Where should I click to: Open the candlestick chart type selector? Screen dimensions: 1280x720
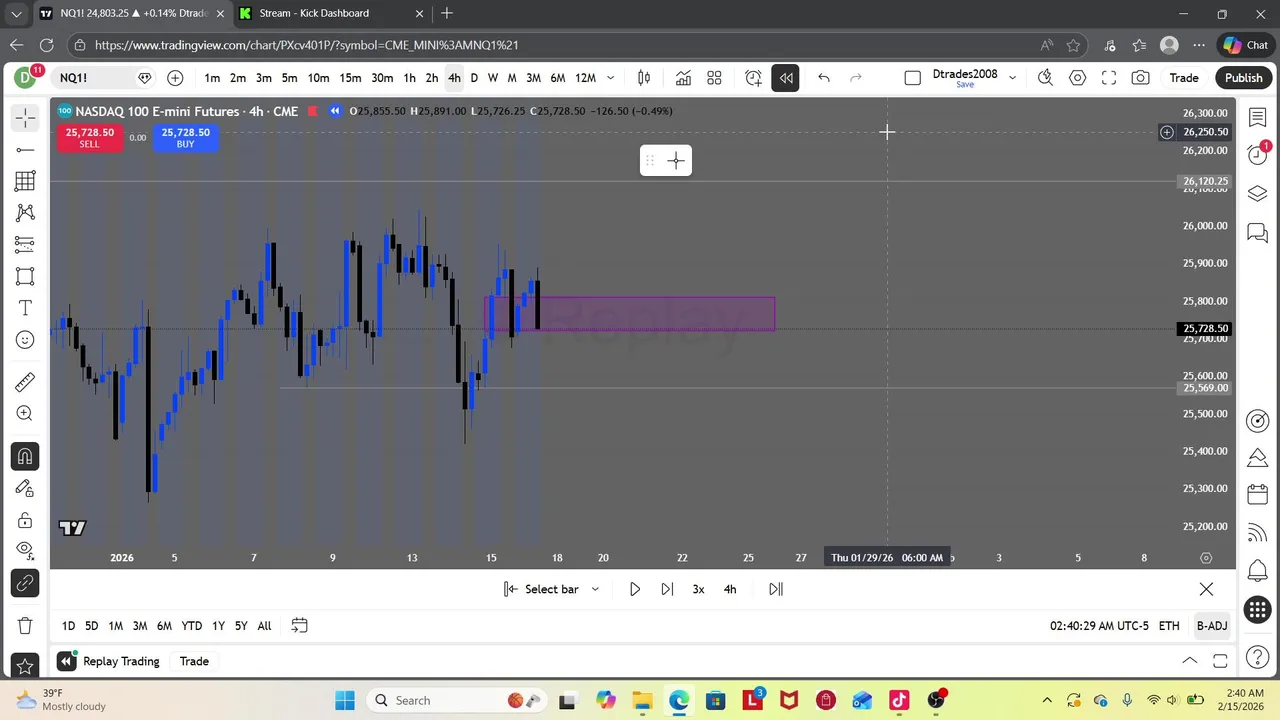coord(644,78)
